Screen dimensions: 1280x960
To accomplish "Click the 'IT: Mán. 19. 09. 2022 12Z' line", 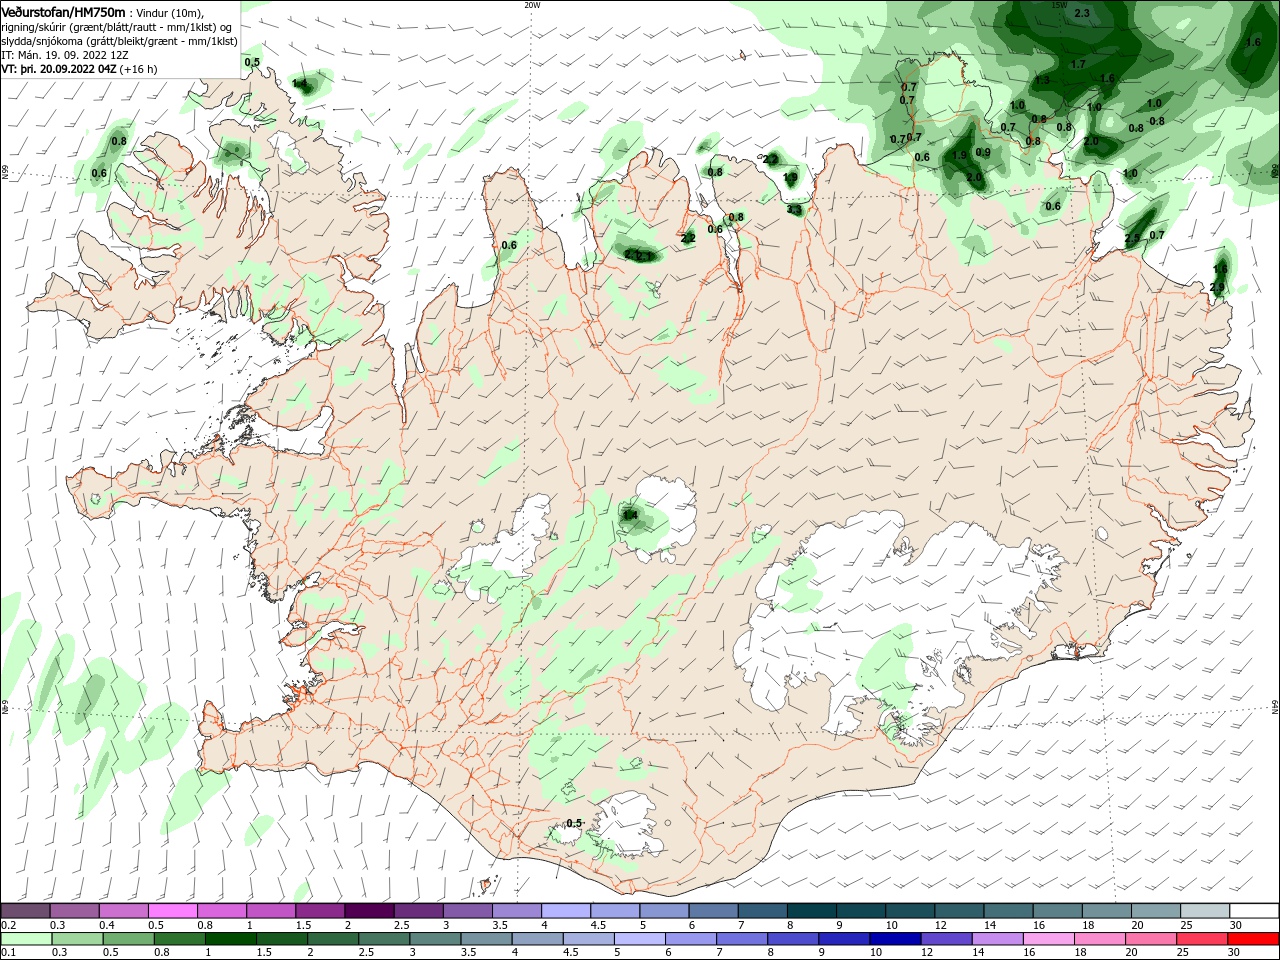I will pos(65,55).
